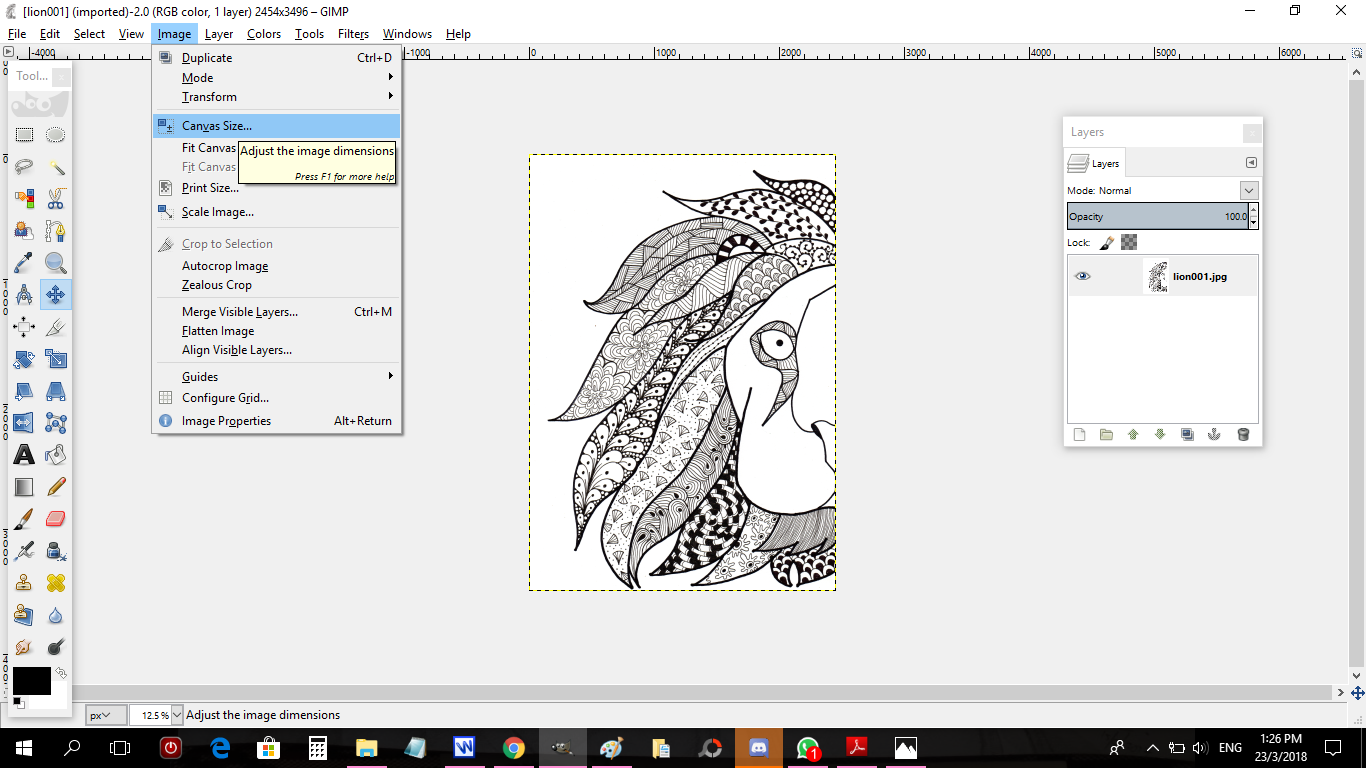This screenshot has height=768, width=1366.
Task: Select the Measure compass tool
Action: point(24,295)
